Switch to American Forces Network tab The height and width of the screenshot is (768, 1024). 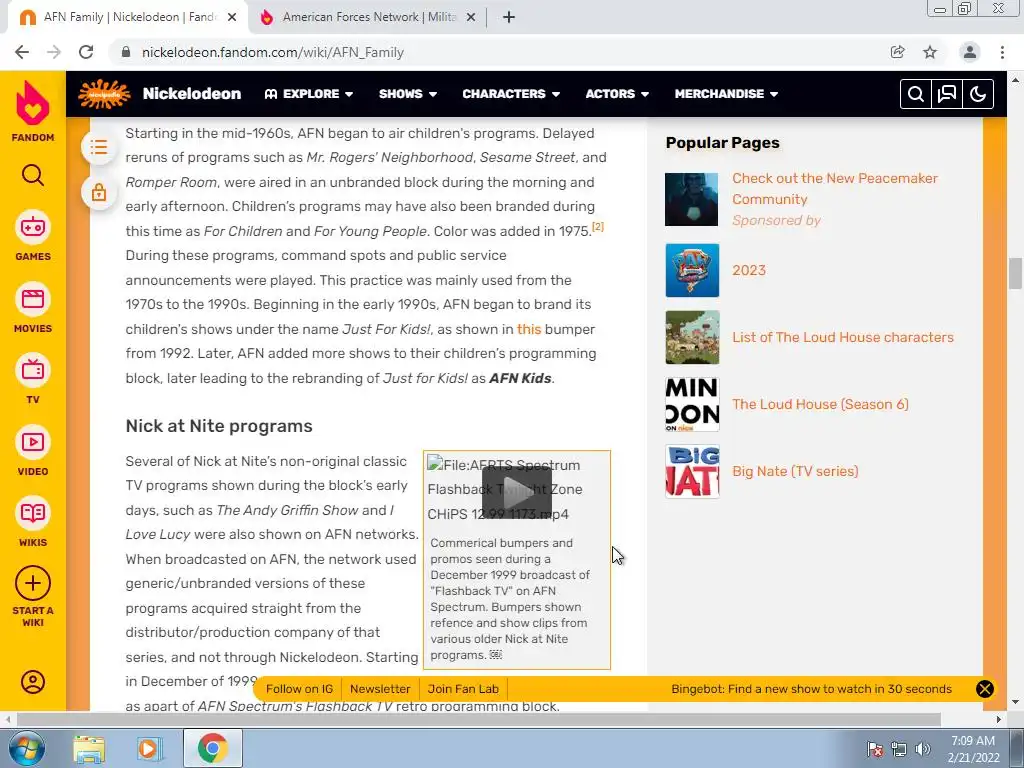pos(369,17)
